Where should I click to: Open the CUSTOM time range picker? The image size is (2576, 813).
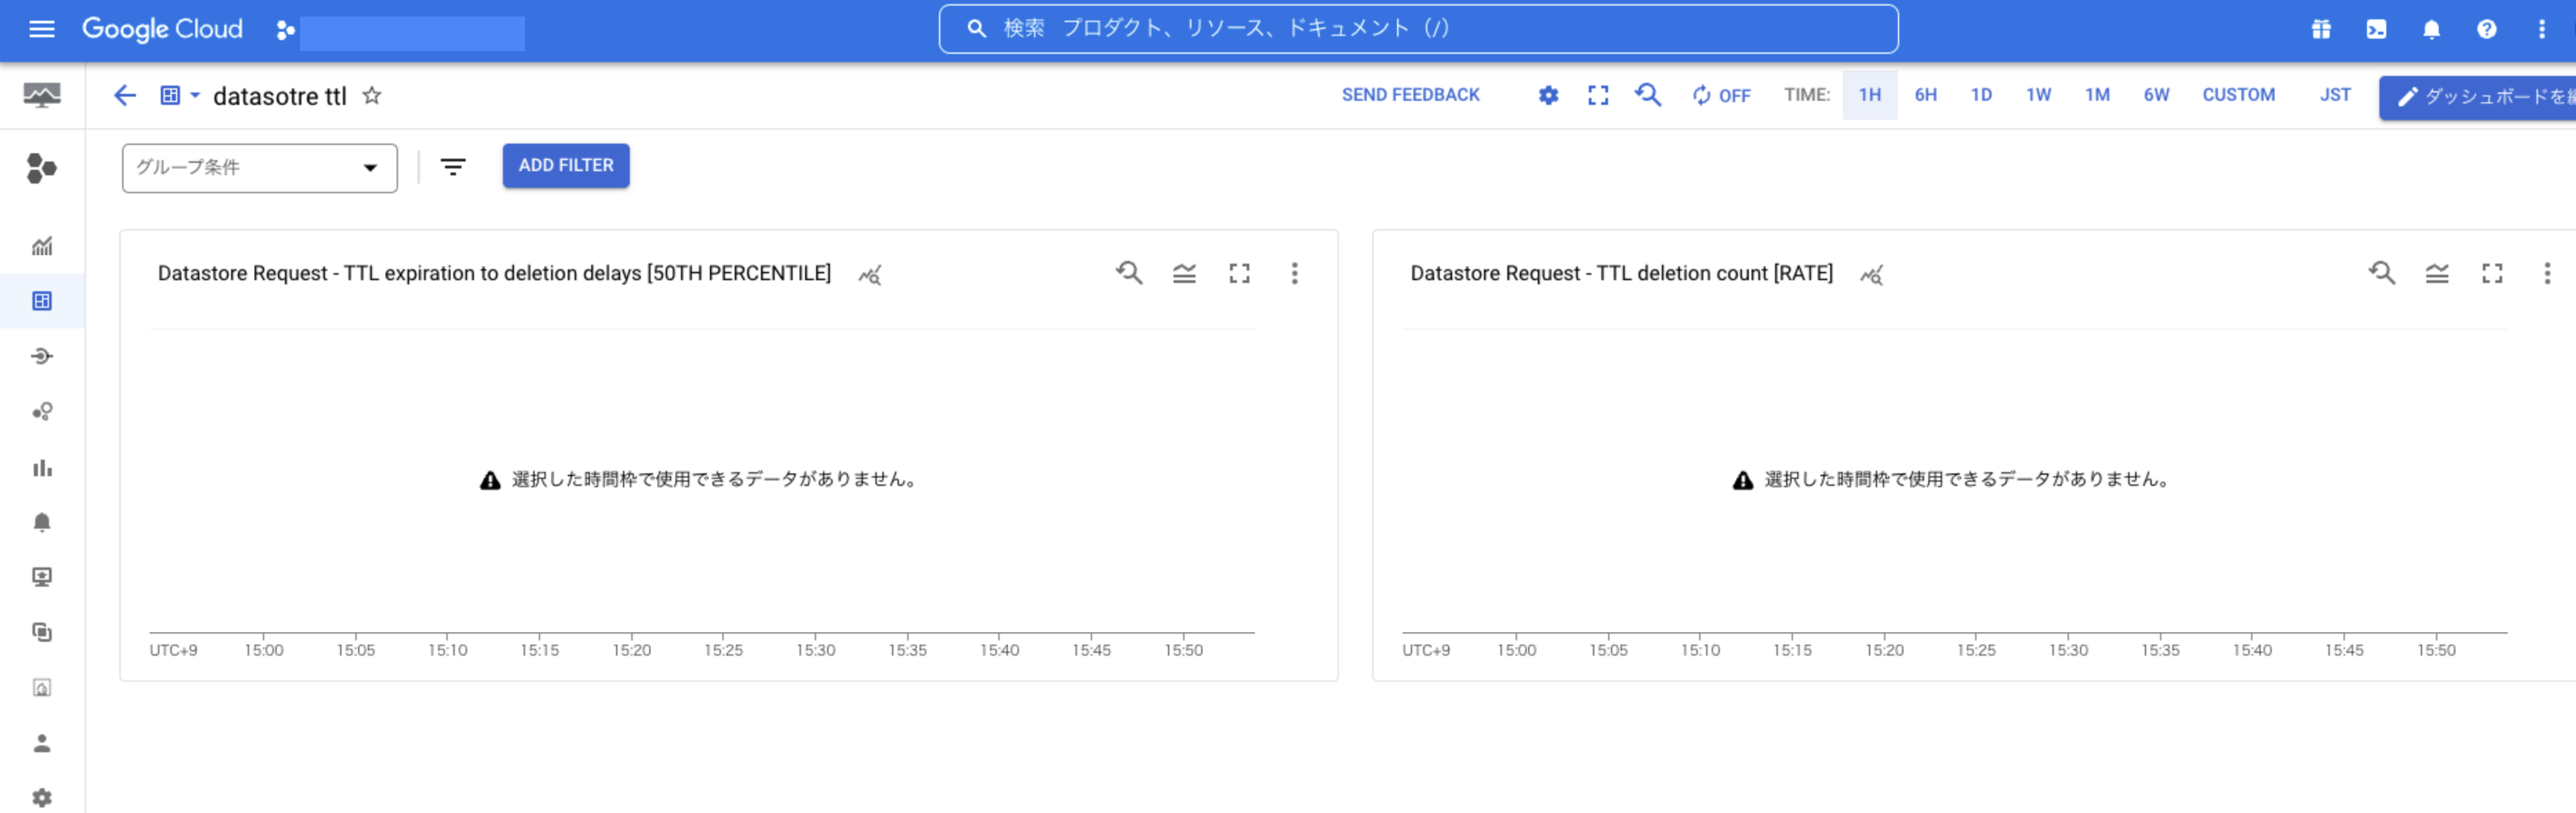(x=2238, y=95)
